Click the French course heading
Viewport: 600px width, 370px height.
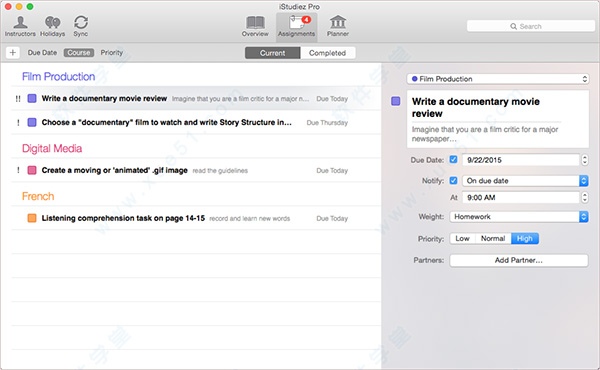point(38,196)
